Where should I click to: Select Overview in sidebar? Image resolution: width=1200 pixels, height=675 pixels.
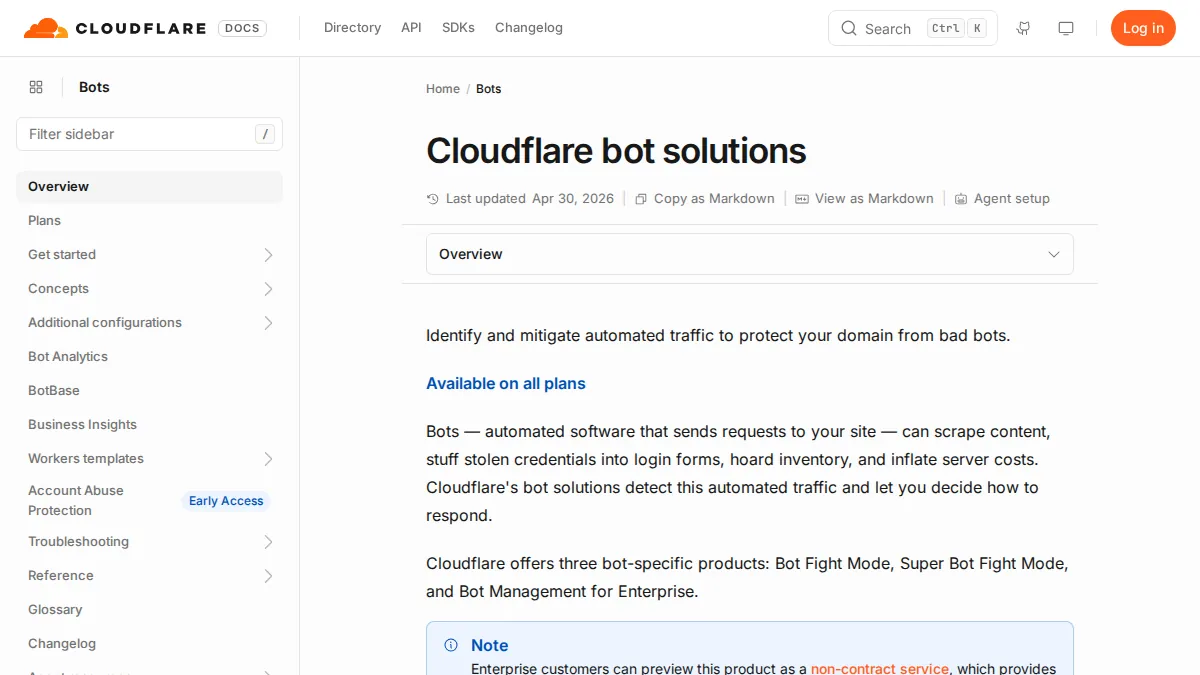point(149,187)
